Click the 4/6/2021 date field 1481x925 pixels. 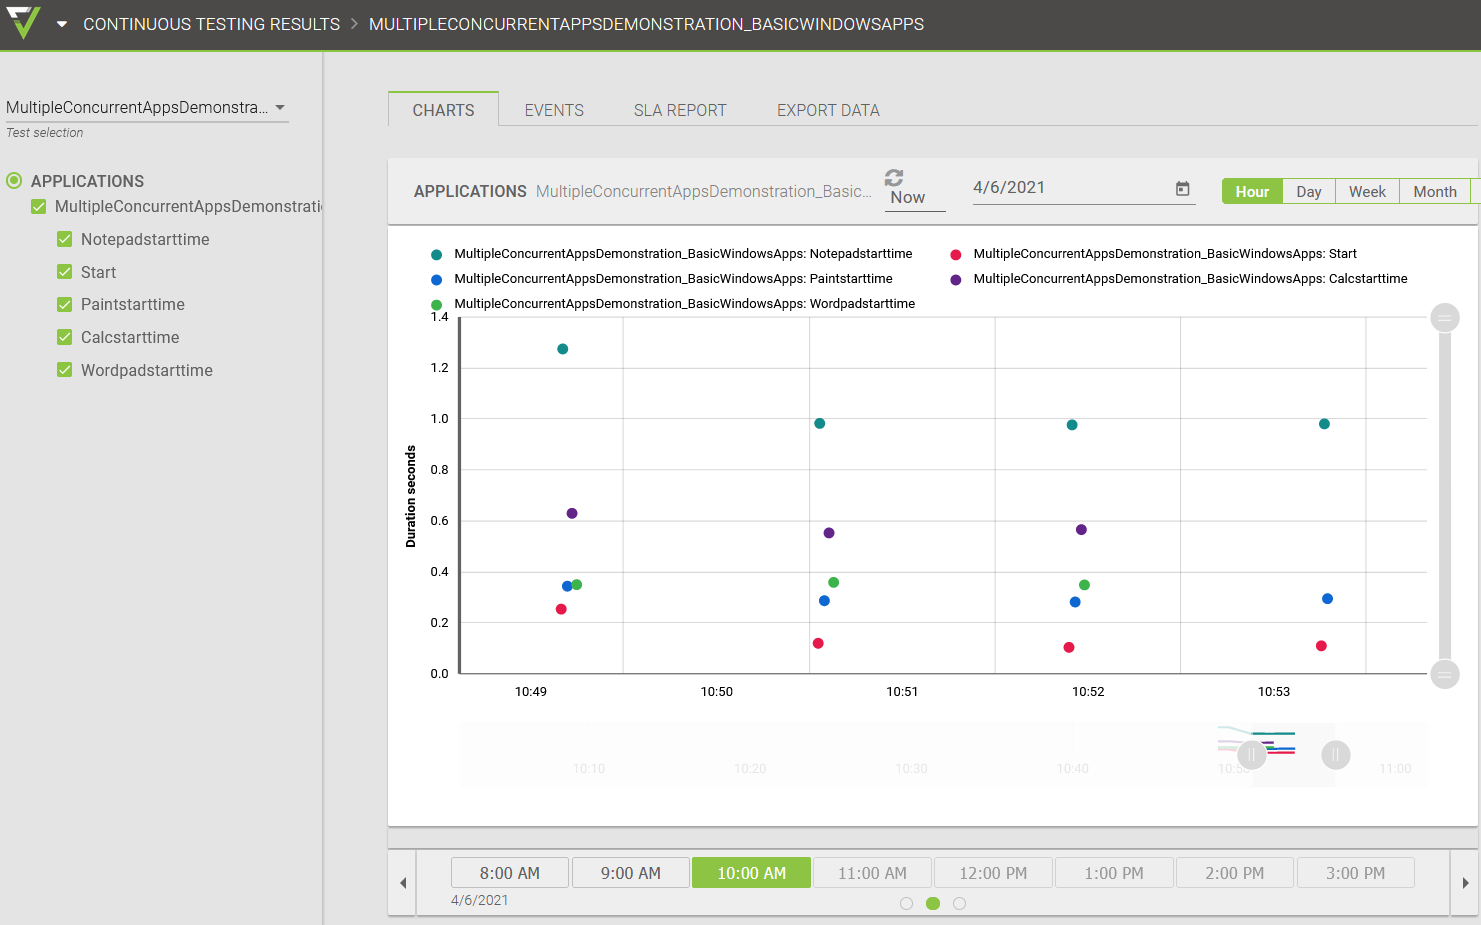click(x=1070, y=188)
